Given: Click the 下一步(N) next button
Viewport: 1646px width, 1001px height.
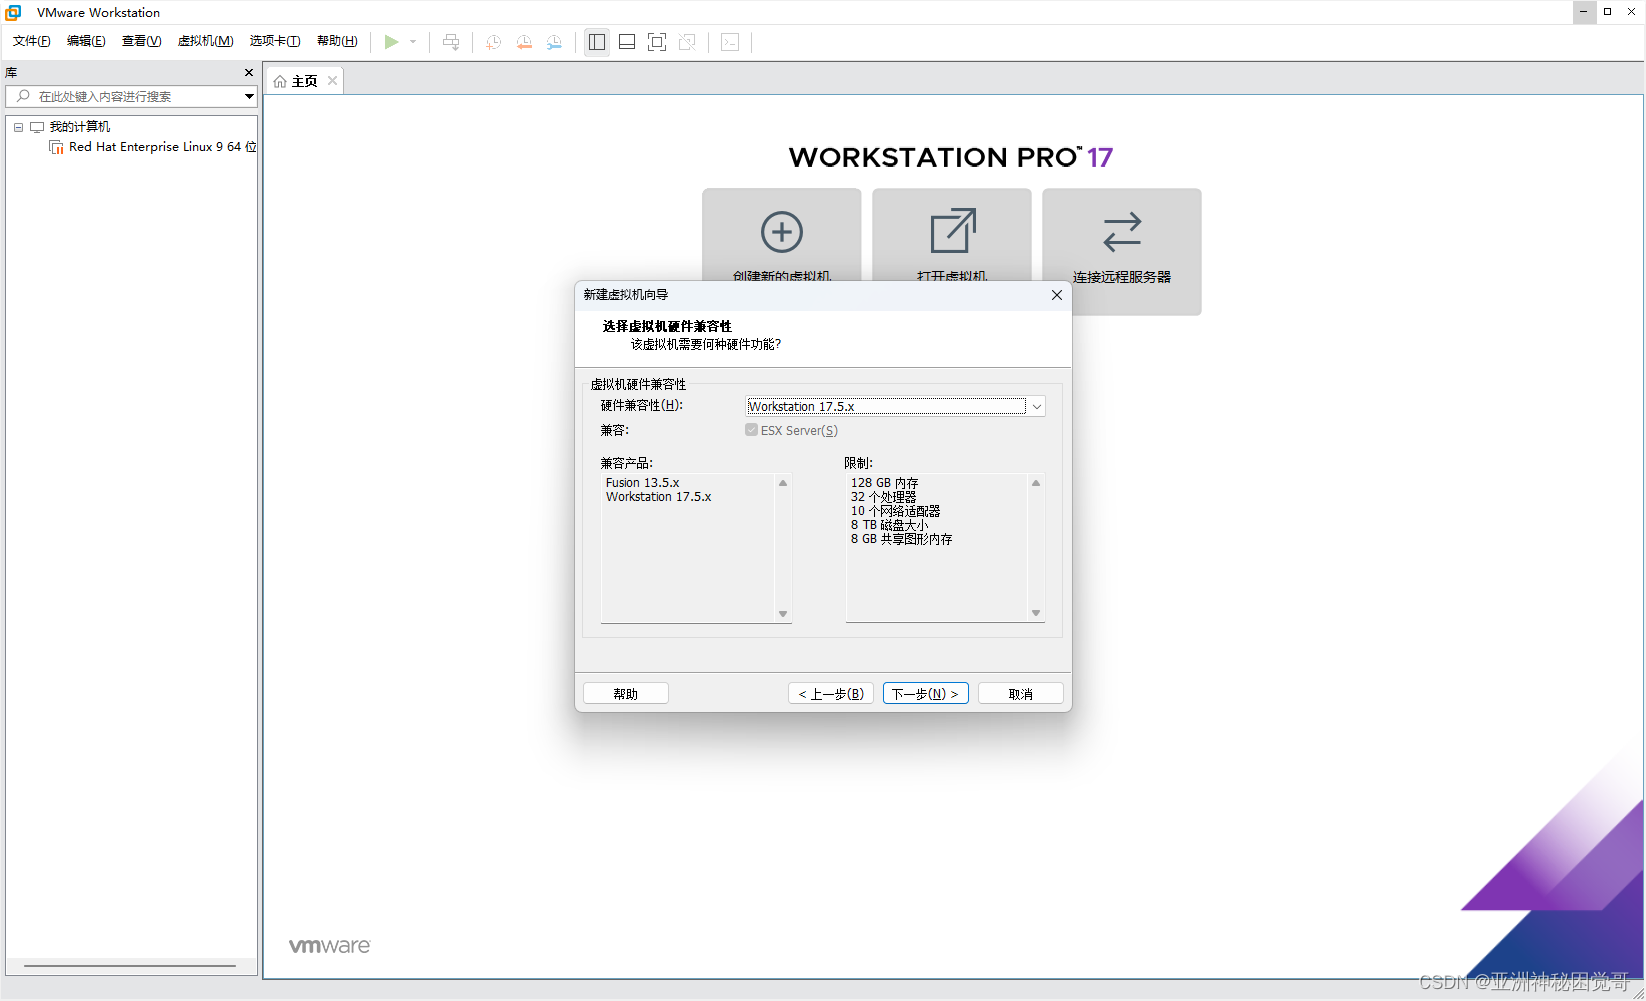Looking at the screenshot, I should (925, 694).
